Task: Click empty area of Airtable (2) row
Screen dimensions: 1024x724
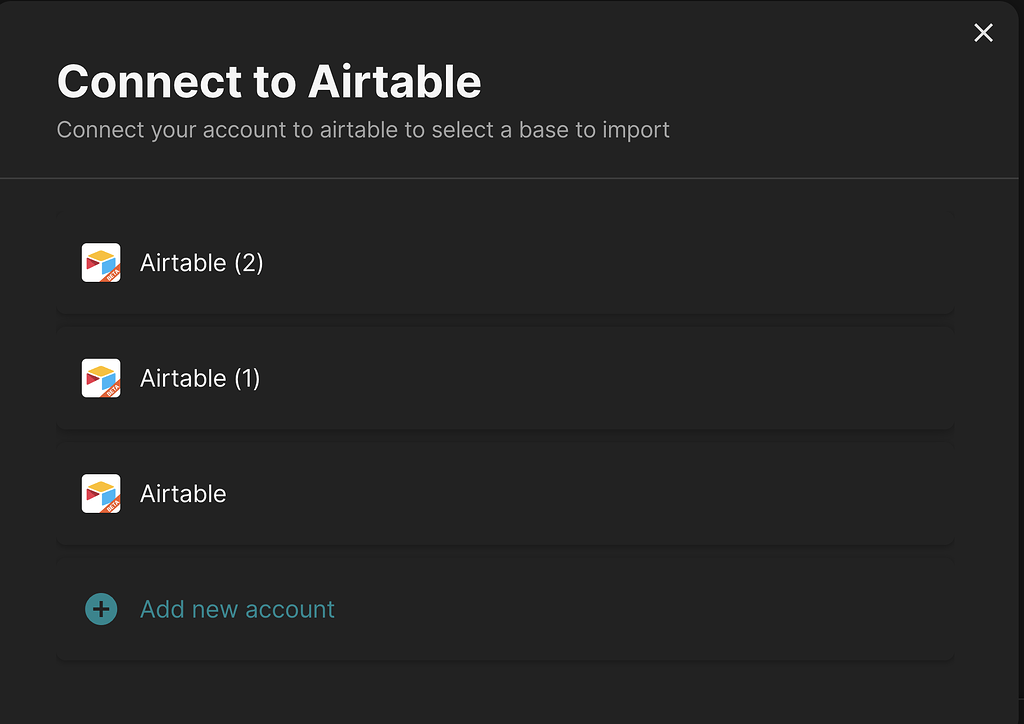Action: coord(600,263)
